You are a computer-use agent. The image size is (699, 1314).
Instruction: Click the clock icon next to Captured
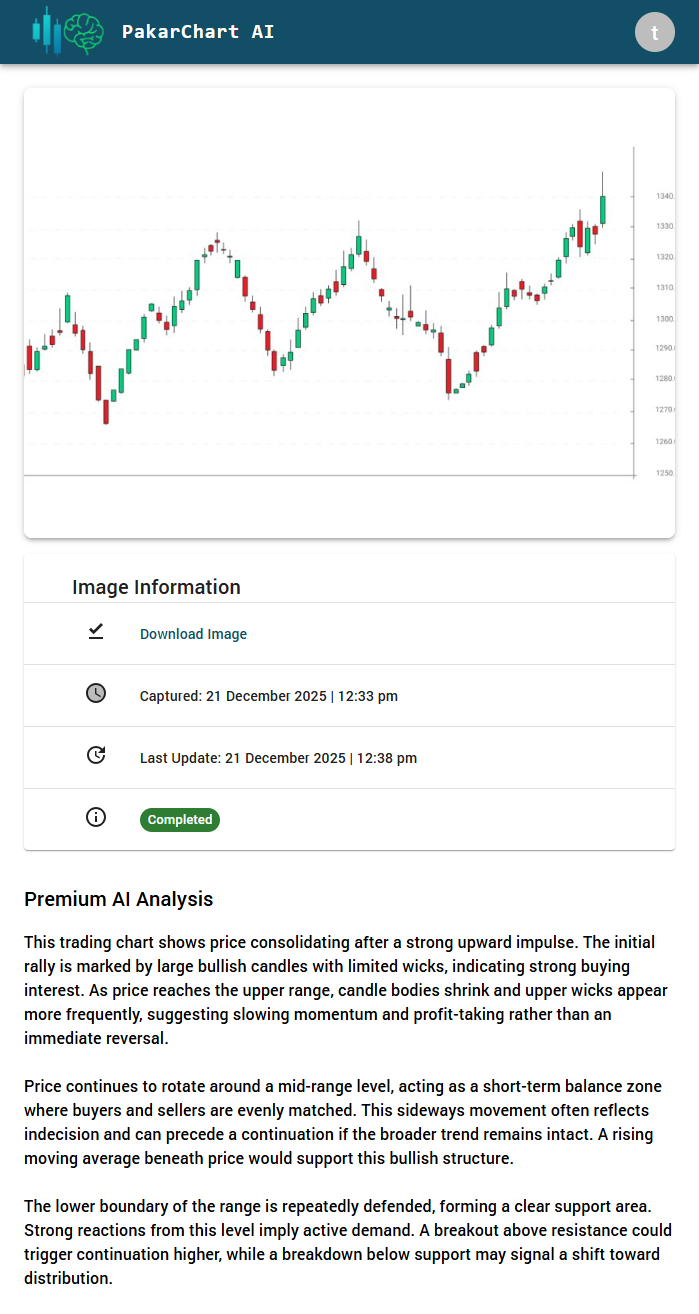96,693
